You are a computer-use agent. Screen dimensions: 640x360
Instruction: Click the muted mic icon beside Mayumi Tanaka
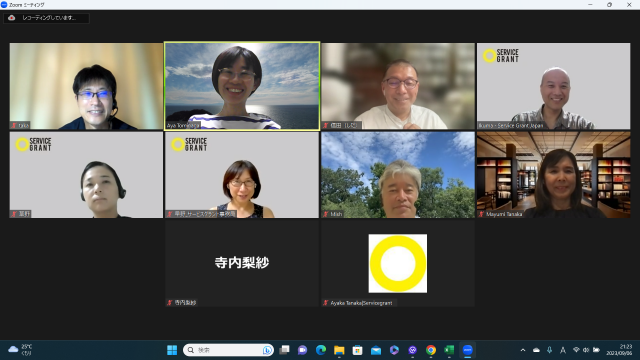481,214
